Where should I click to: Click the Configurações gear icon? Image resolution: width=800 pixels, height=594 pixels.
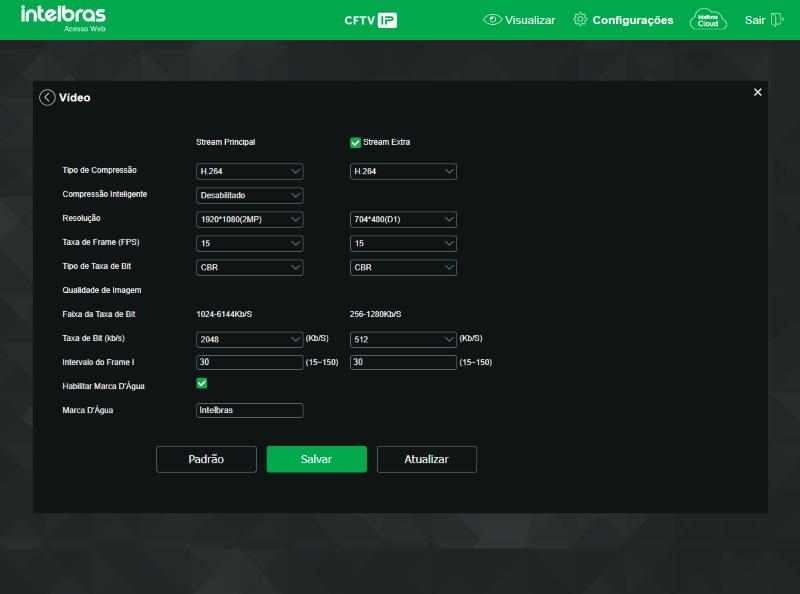pos(580,19)
